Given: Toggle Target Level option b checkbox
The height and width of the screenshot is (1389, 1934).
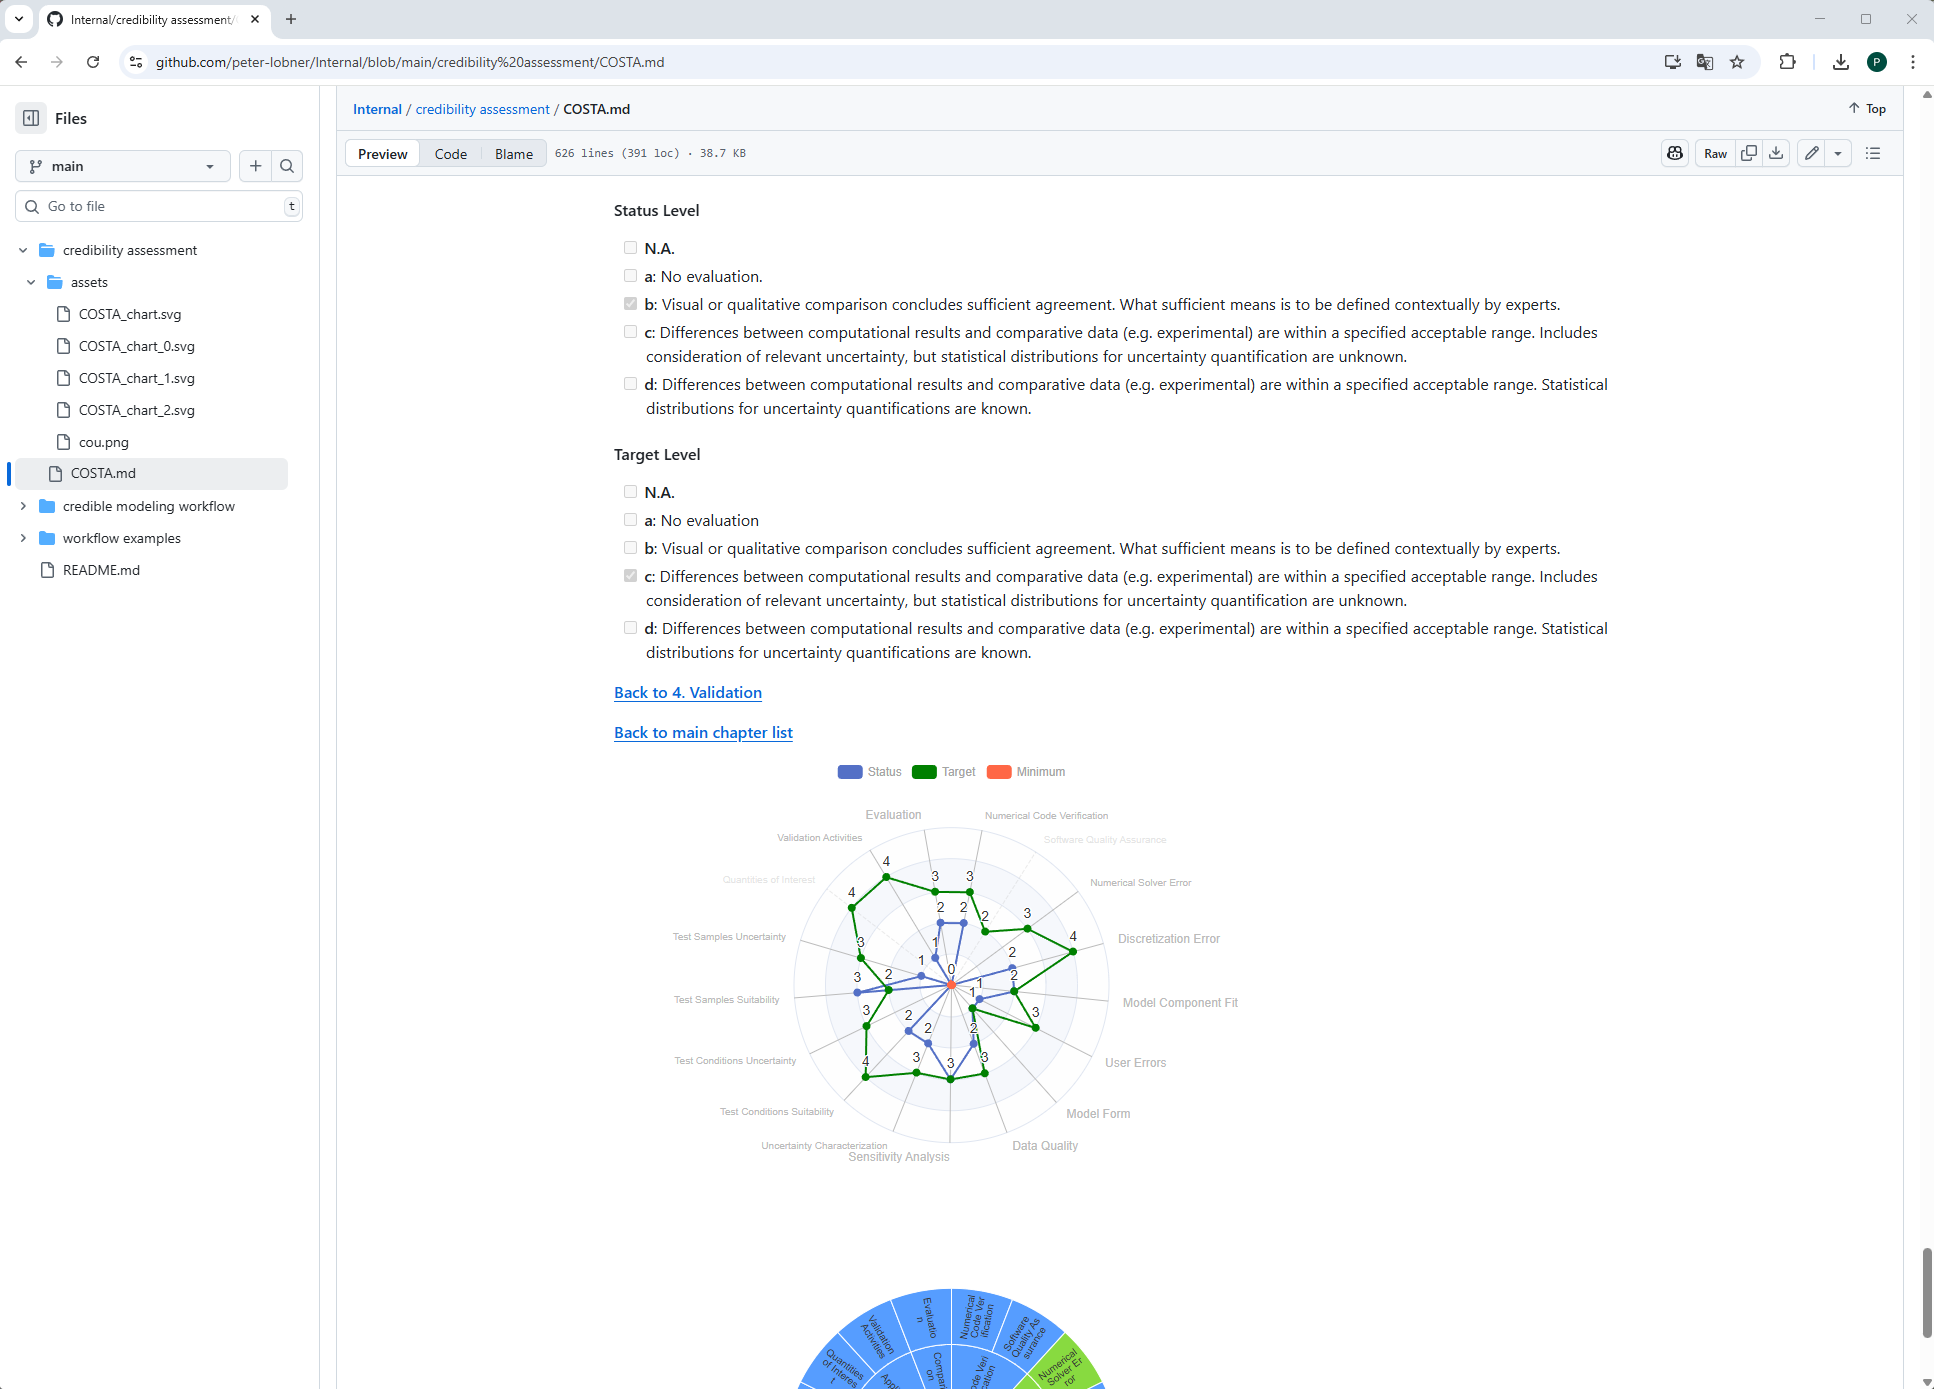Looking at the screenshot, I should point(630,547).
